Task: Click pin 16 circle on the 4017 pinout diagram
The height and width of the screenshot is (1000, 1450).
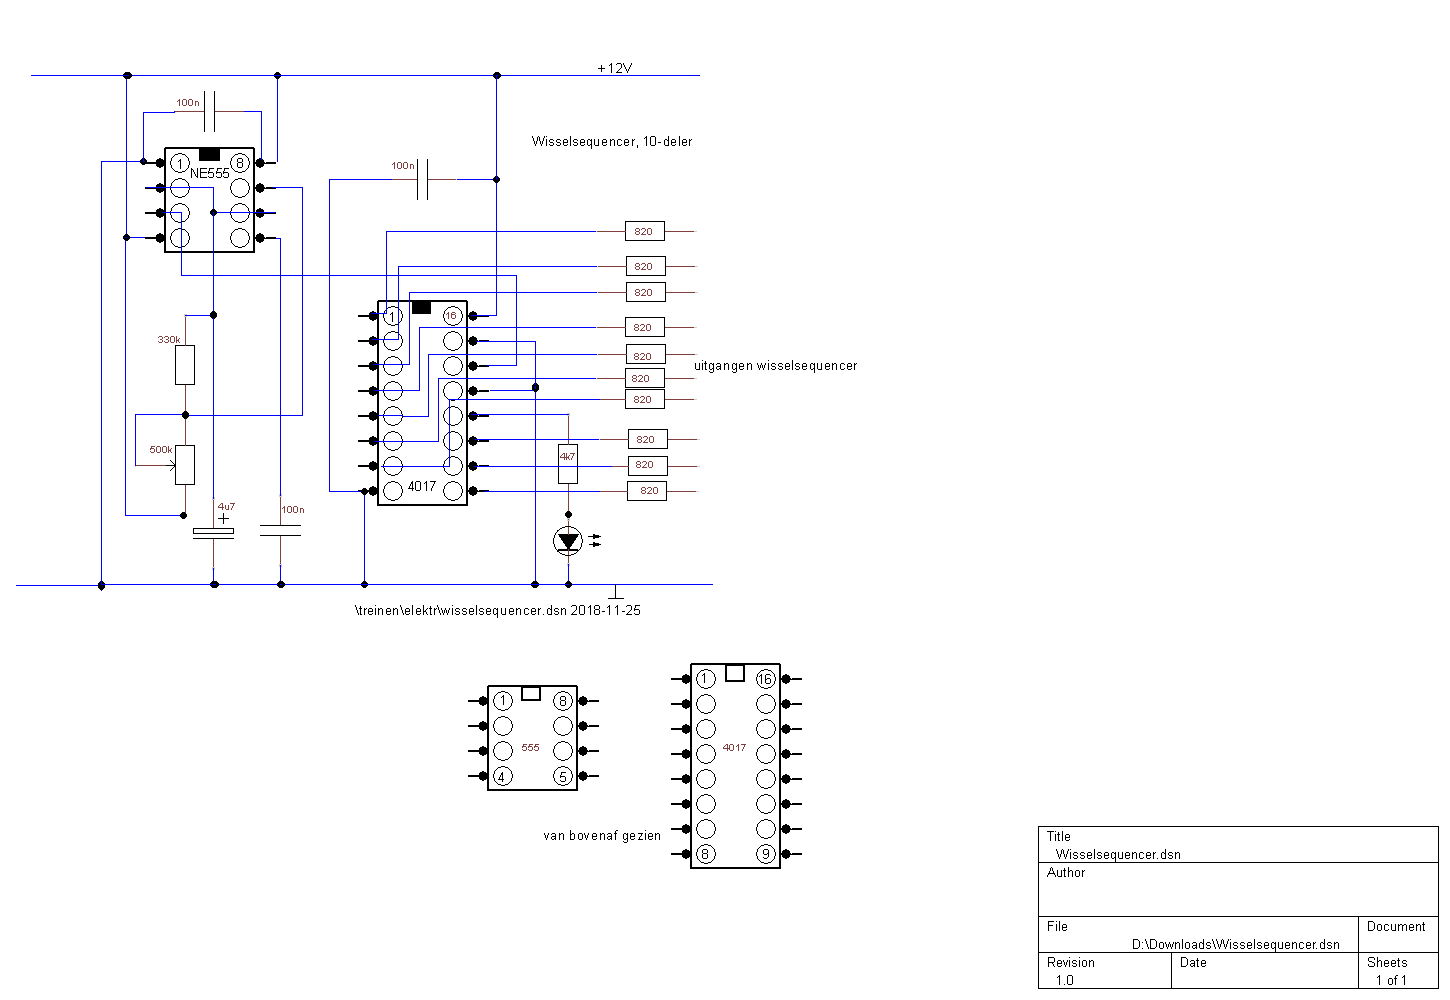Action: (x=766, y=679)
